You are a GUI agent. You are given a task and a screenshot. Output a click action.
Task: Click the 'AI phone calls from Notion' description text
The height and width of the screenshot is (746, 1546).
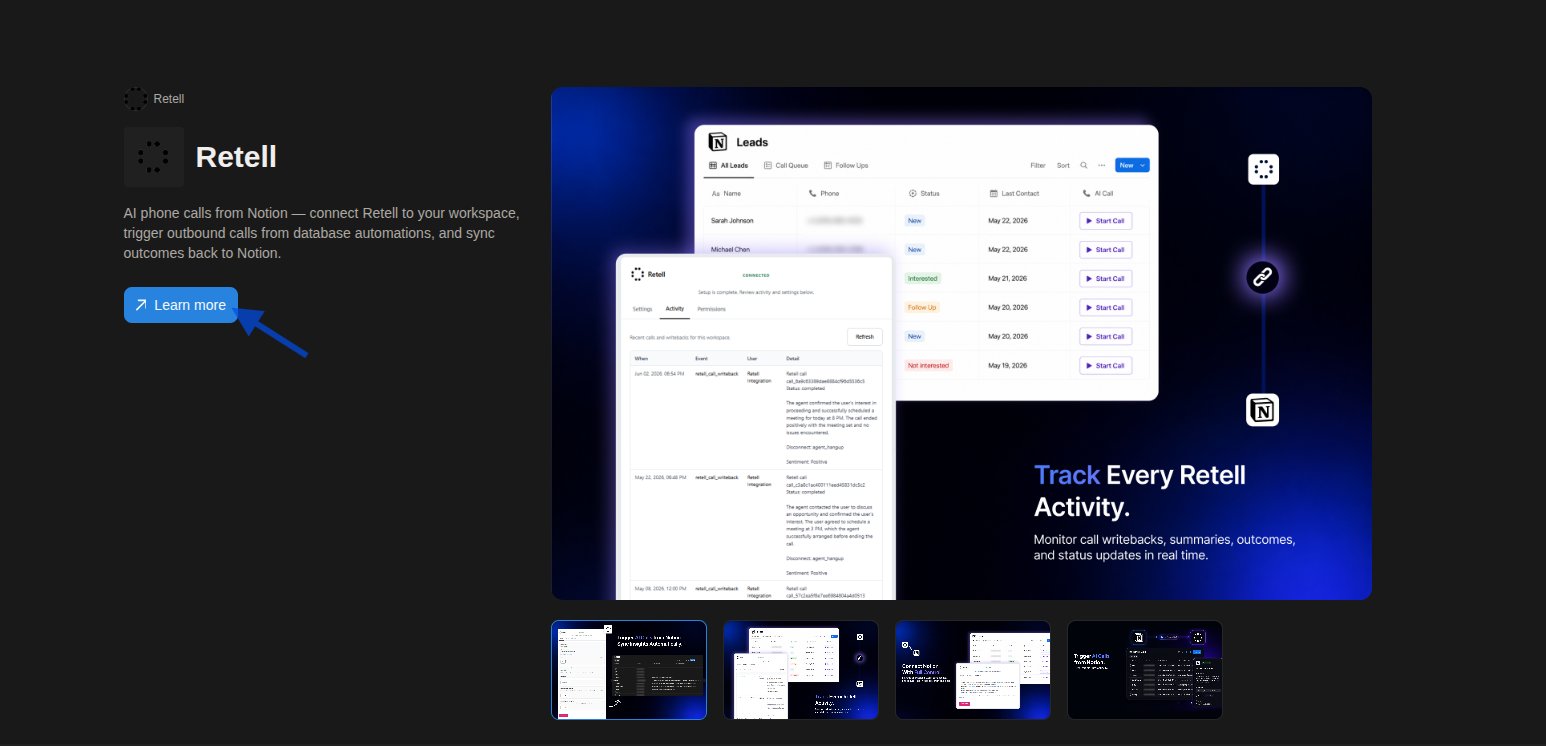pos(321,234)
